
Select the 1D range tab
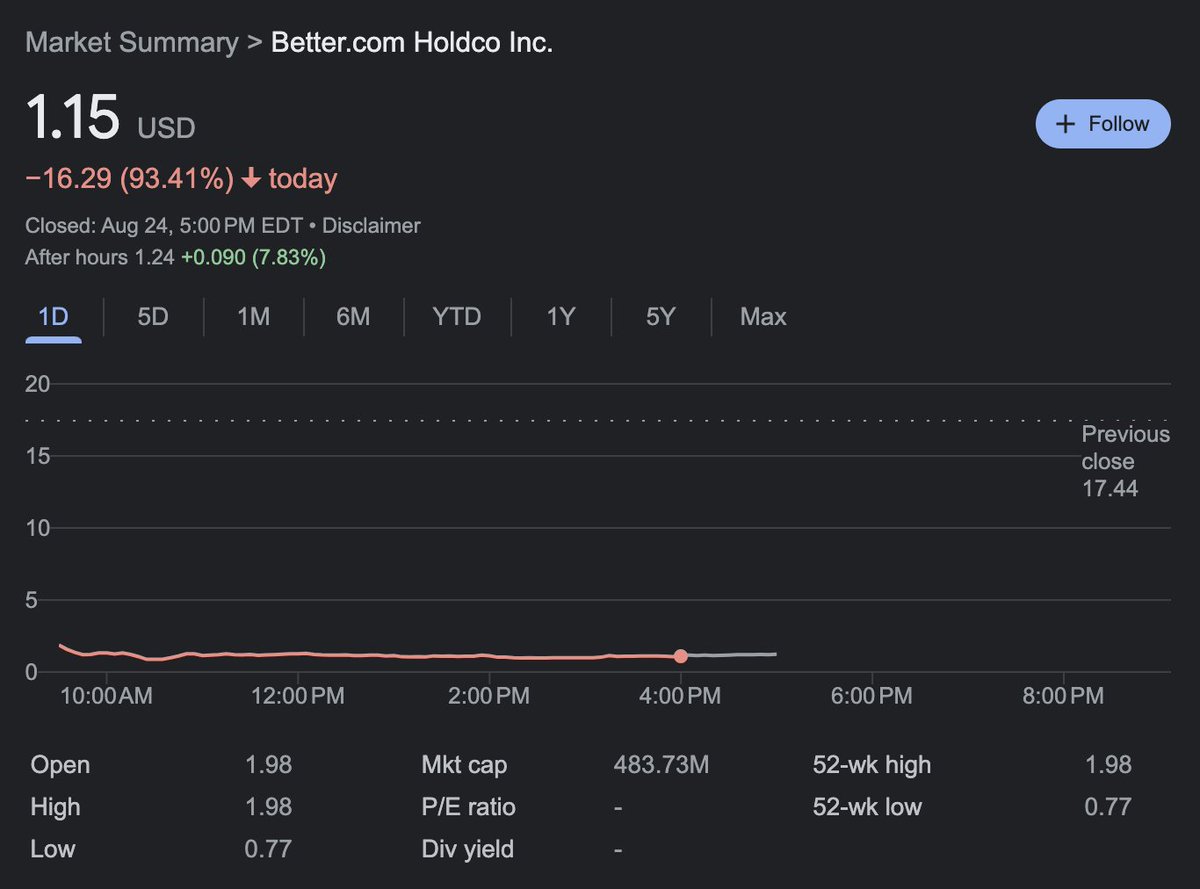click(x=53, y=317)
